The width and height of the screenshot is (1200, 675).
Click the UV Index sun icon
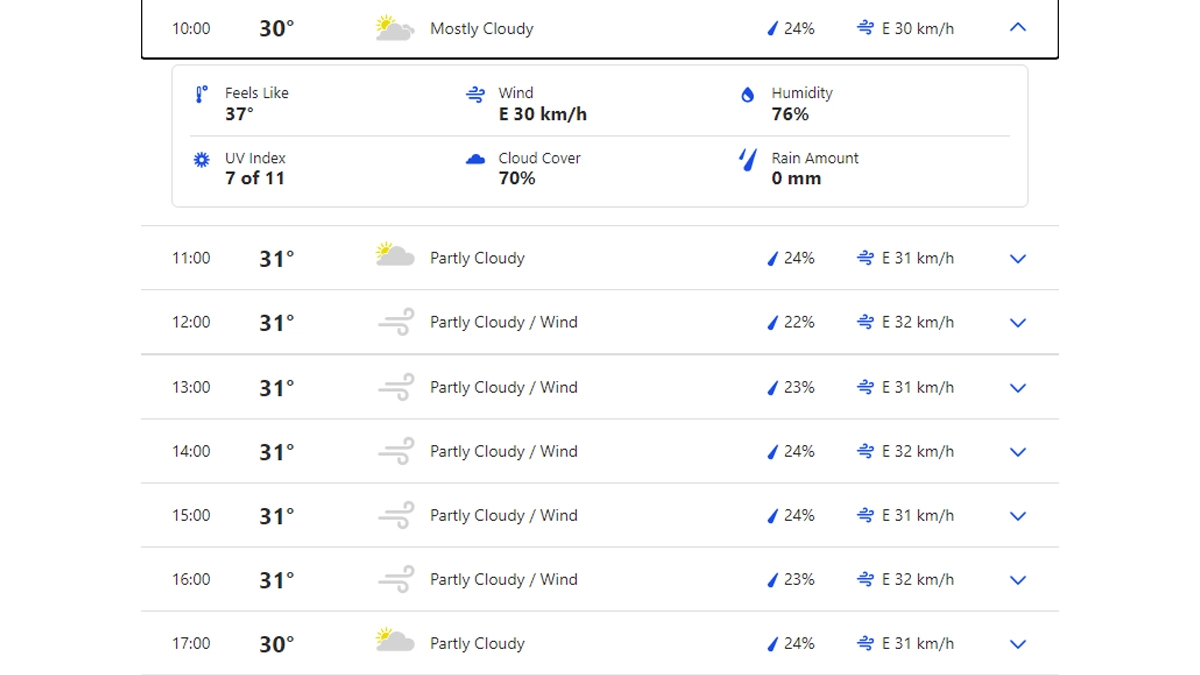point(201,159)
